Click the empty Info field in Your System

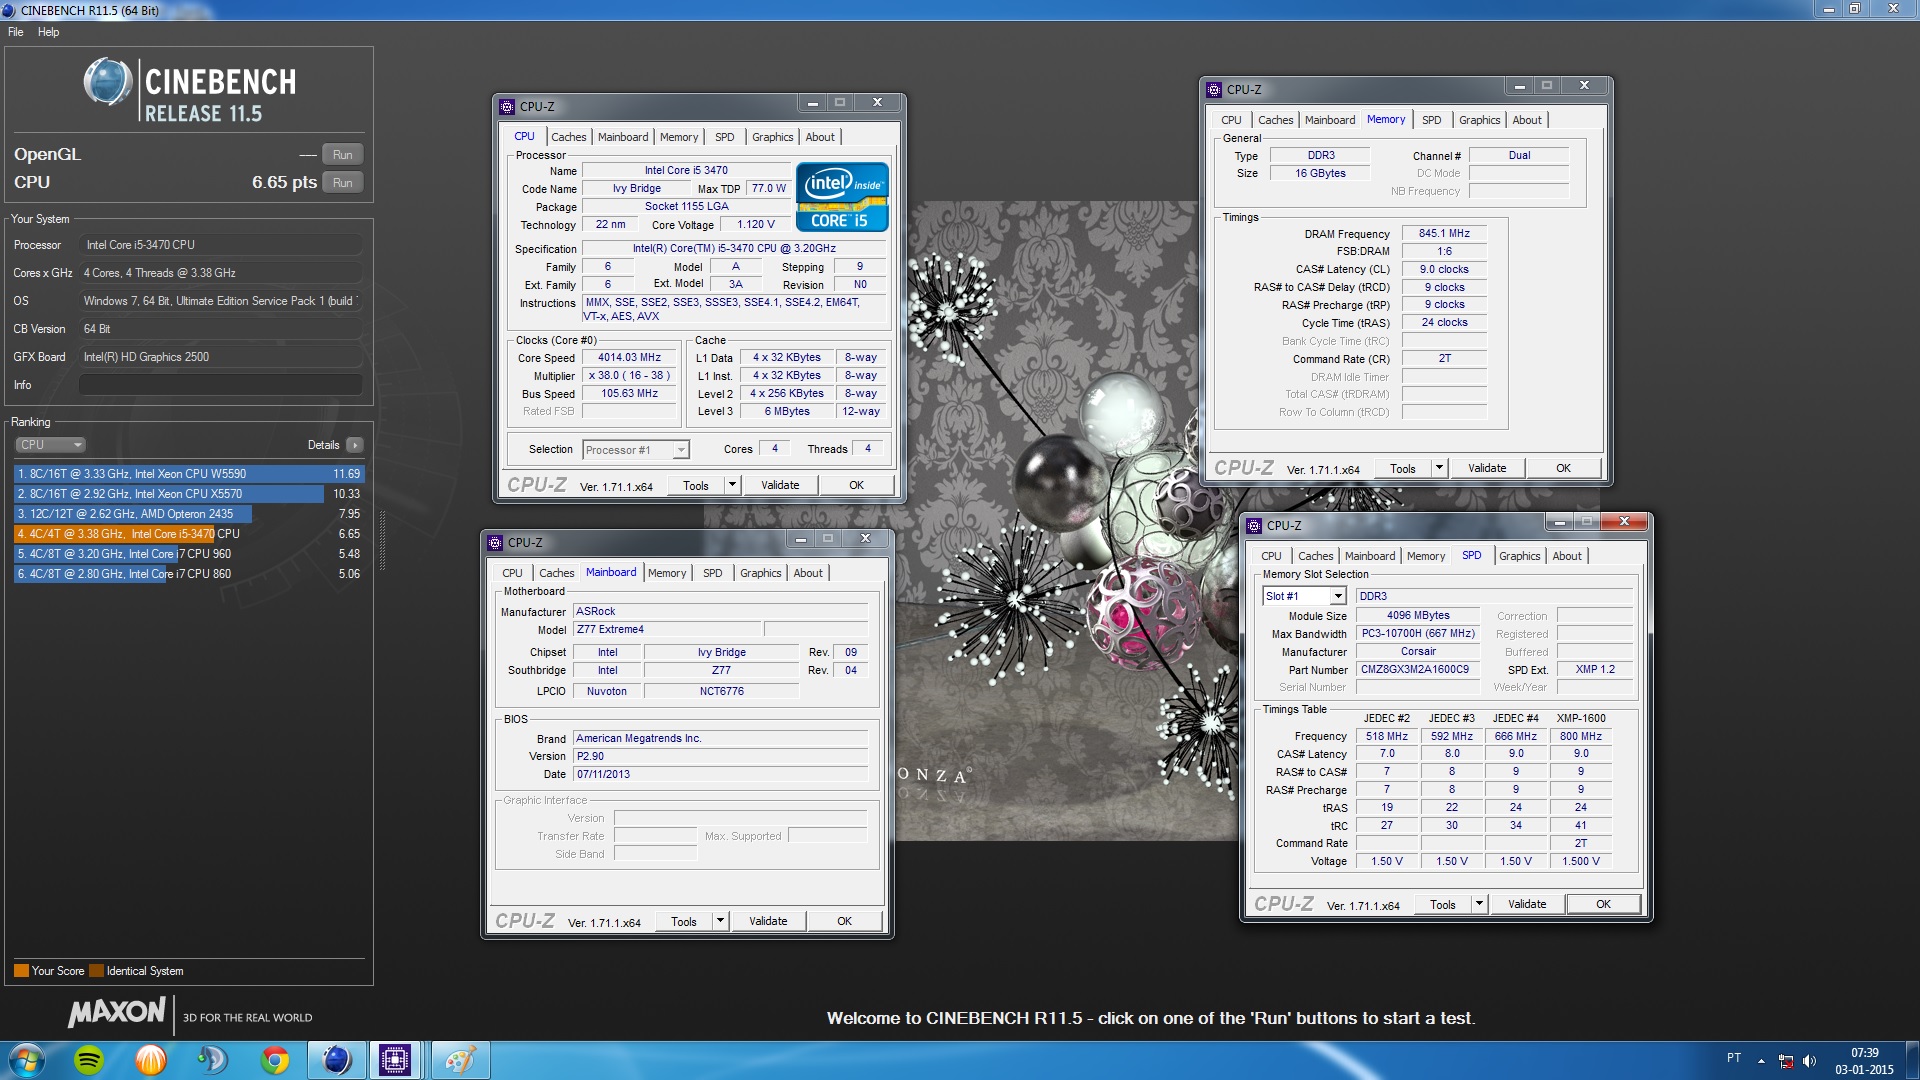pyautogui.click(x=220, y=385)
